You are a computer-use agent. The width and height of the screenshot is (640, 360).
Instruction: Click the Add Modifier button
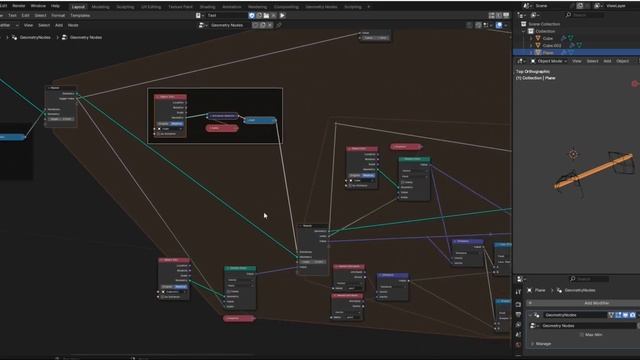pyautogui.click(x=584, y=303)
